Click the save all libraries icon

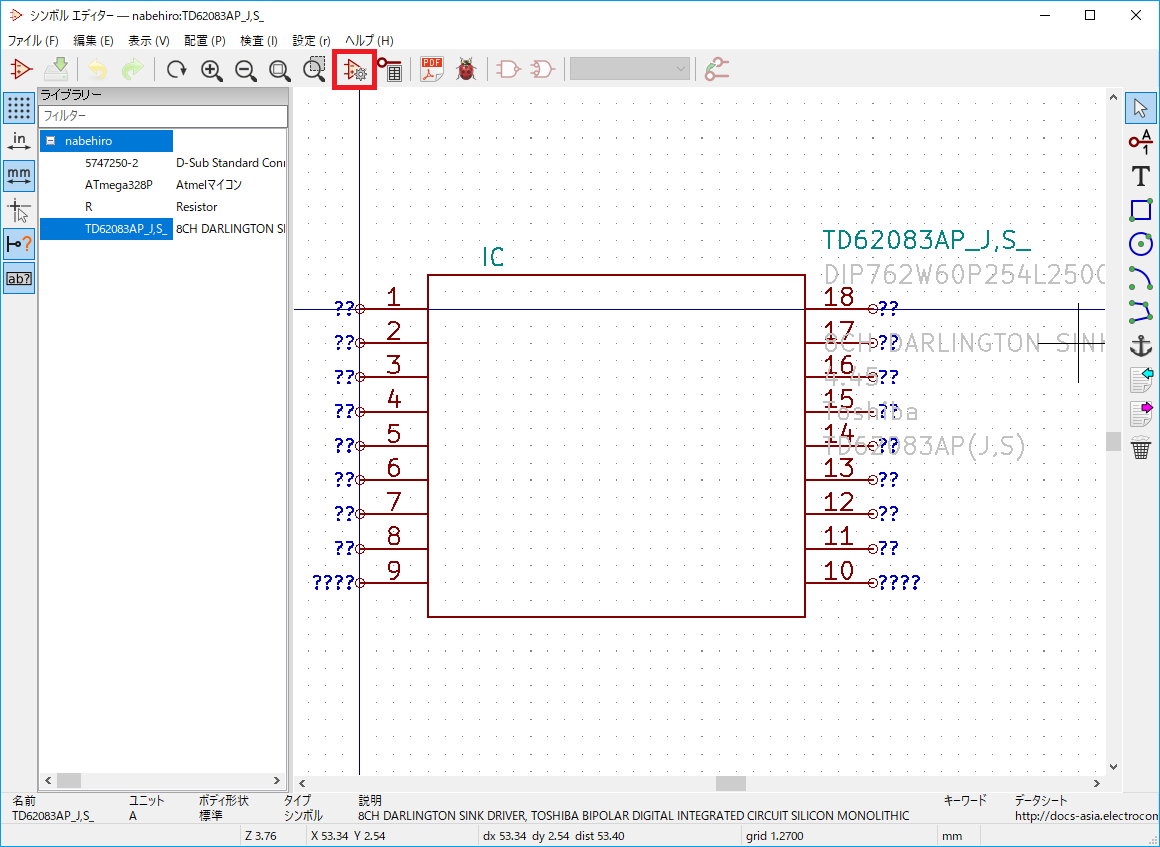tap(56, 70)
